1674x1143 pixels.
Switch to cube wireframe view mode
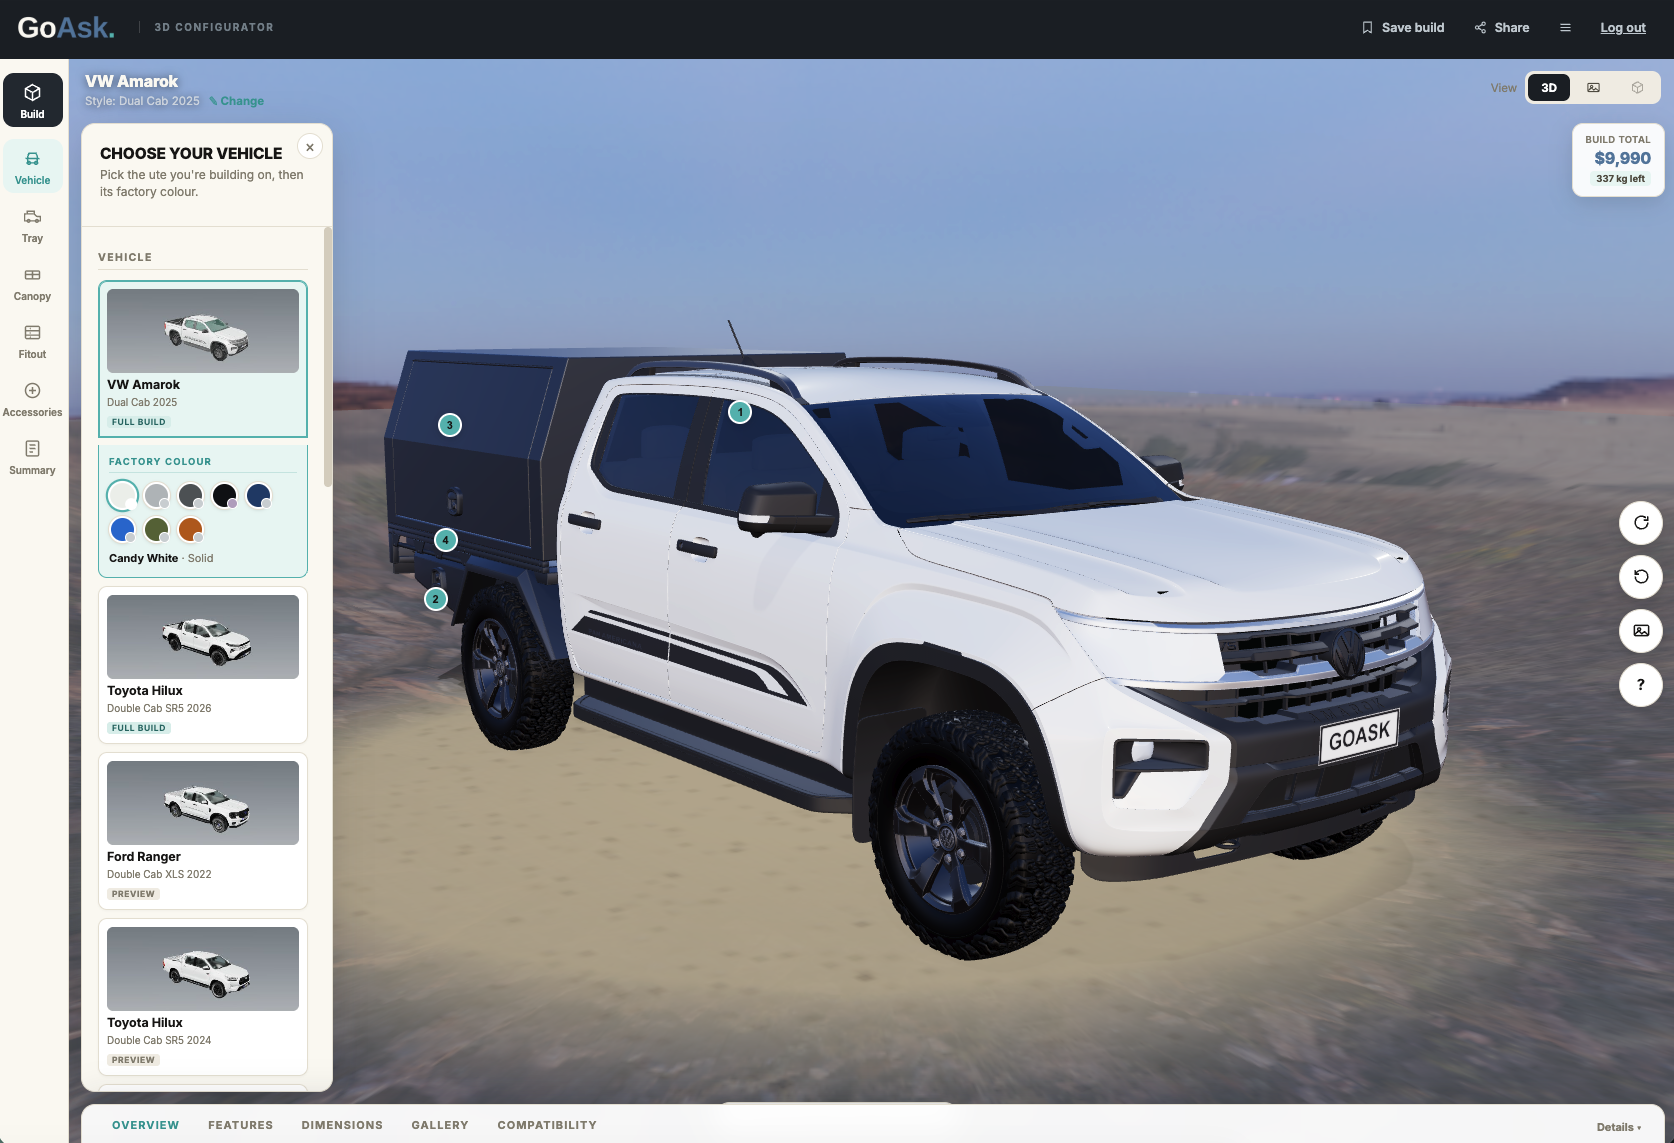1637,88
